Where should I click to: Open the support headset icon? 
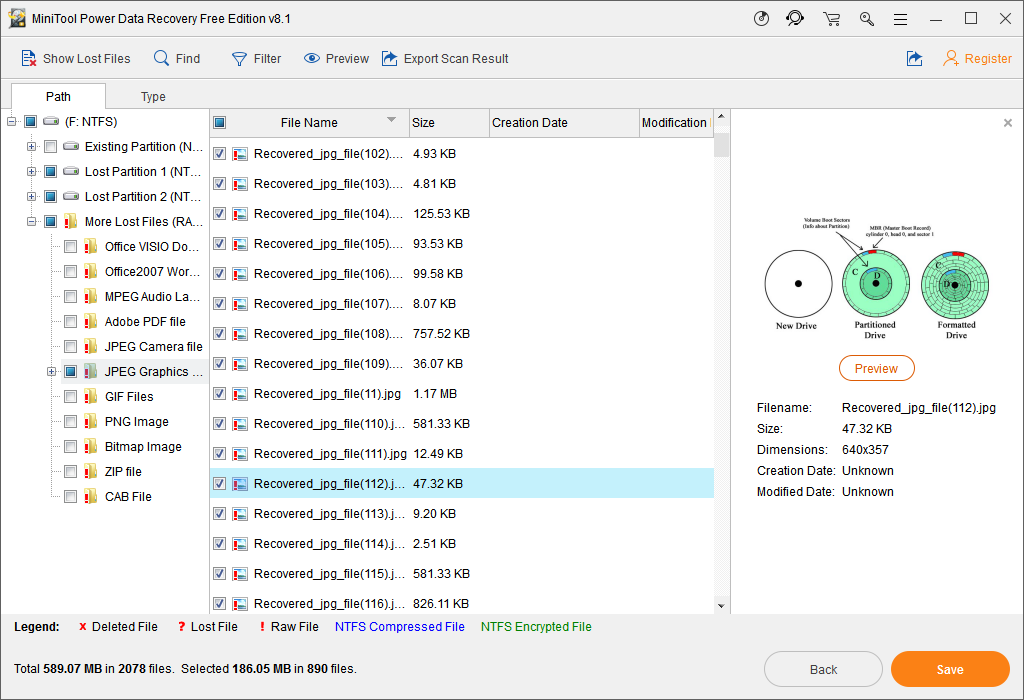point(795,18)
